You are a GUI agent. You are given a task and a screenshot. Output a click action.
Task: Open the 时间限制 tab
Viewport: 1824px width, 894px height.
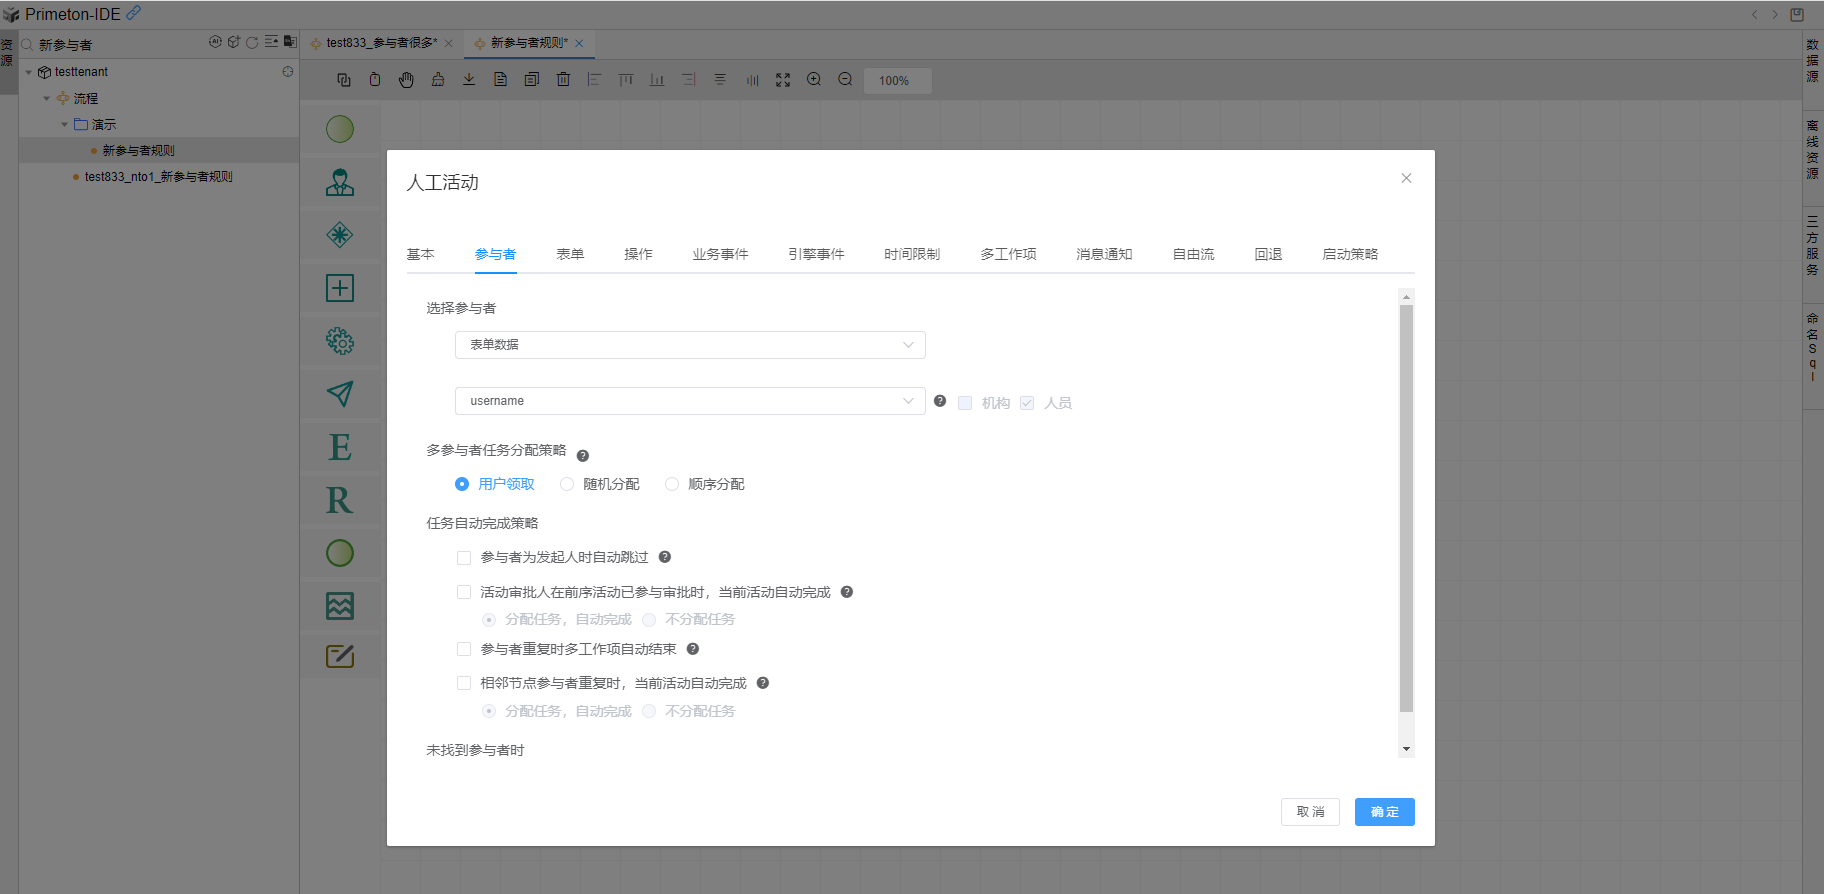click(x=911, y=254)
